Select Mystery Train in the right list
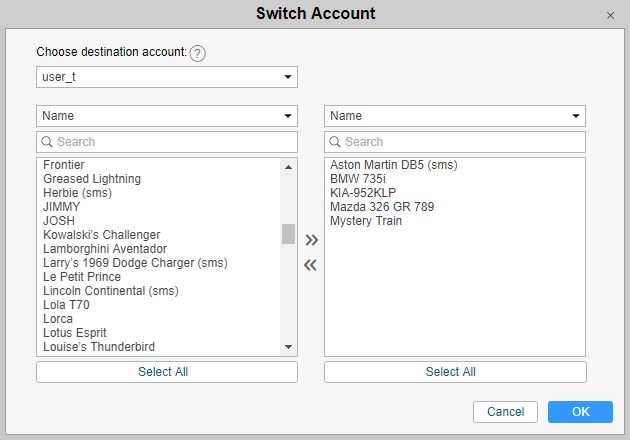 366,221
